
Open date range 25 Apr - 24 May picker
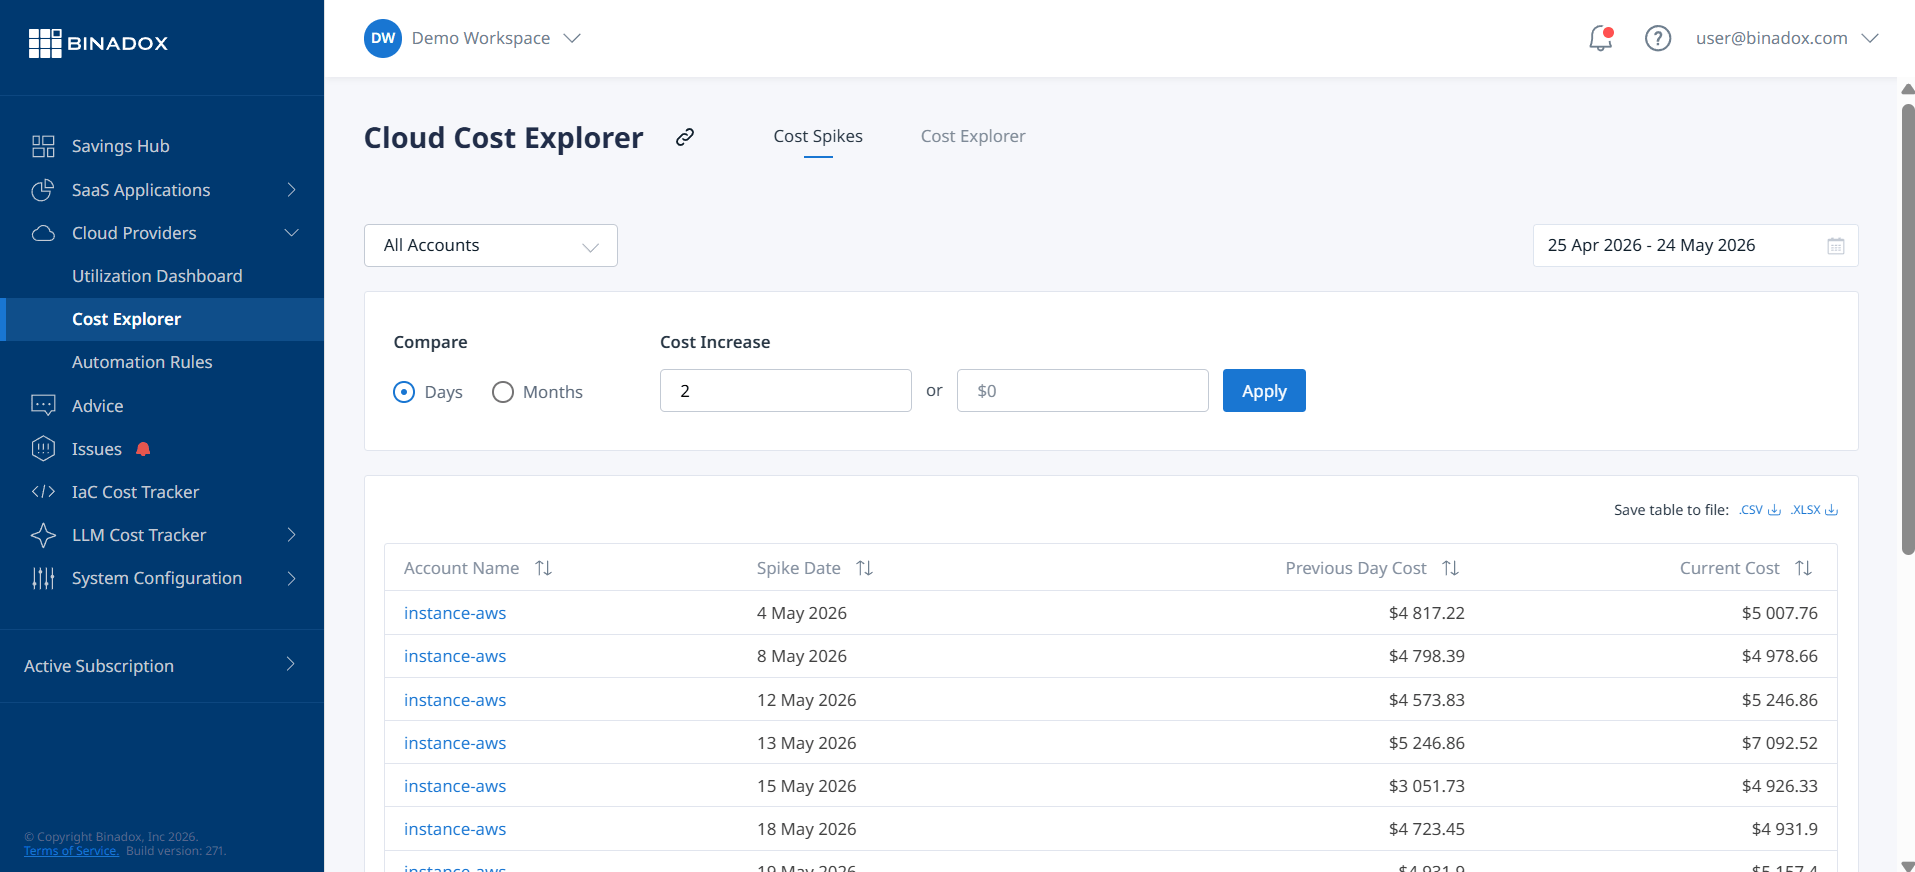click(1696, 246)
